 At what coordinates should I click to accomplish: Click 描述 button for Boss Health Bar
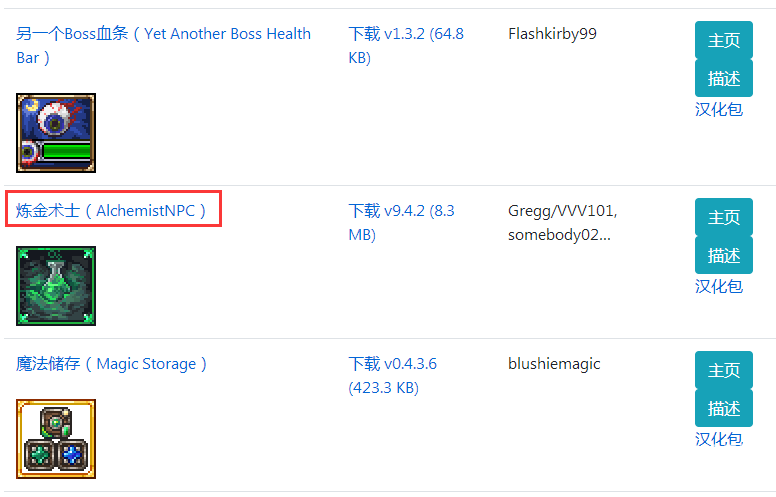[x=724, y=78]
